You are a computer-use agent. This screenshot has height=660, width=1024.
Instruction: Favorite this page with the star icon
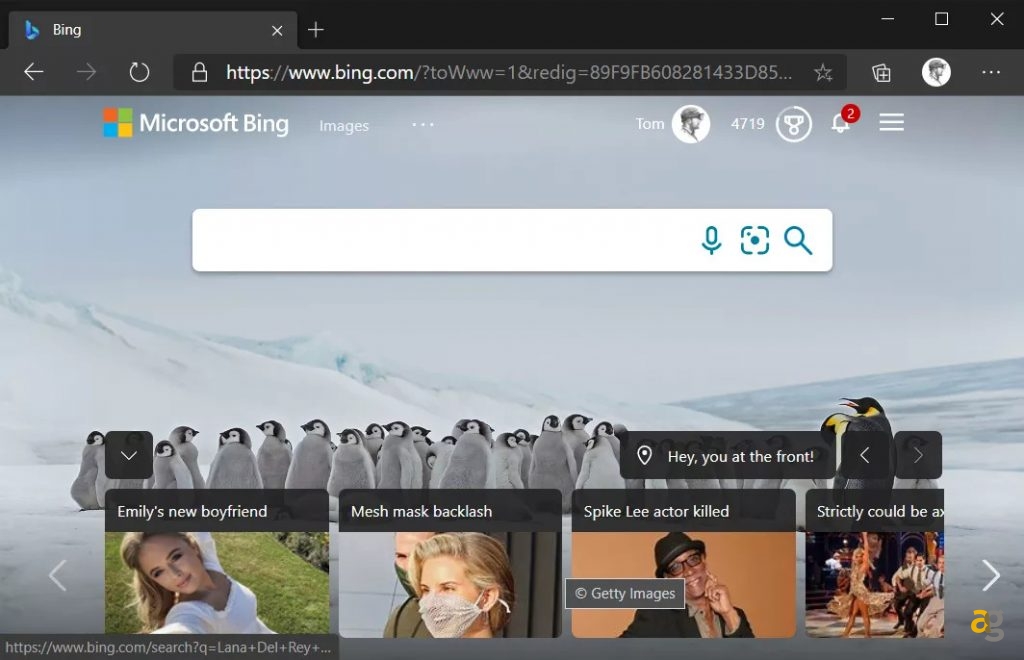tap(822, 72)
